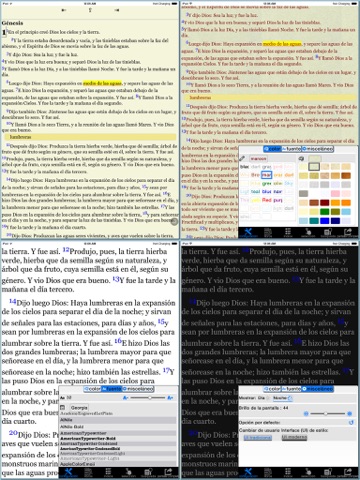Click the next chapter arrow at top of Génesis page
Image resolution: width=360 pixels, height=480 pixels.
117,10
